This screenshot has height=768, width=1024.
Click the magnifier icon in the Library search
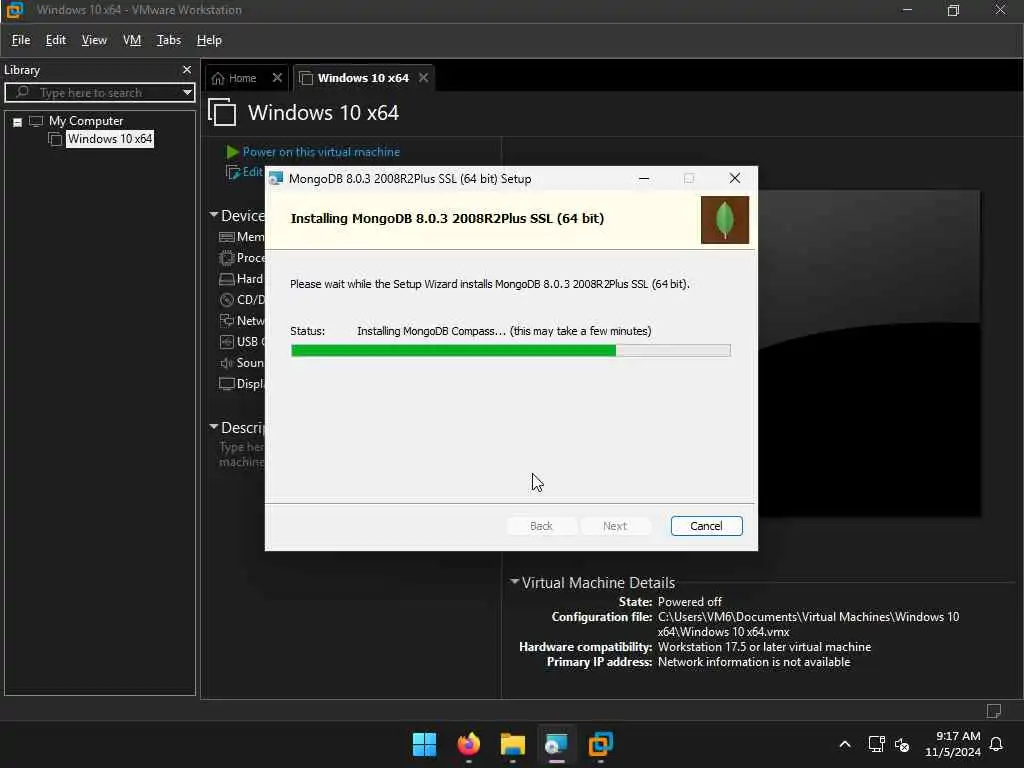pyautogui.click(x=22, y=92)
